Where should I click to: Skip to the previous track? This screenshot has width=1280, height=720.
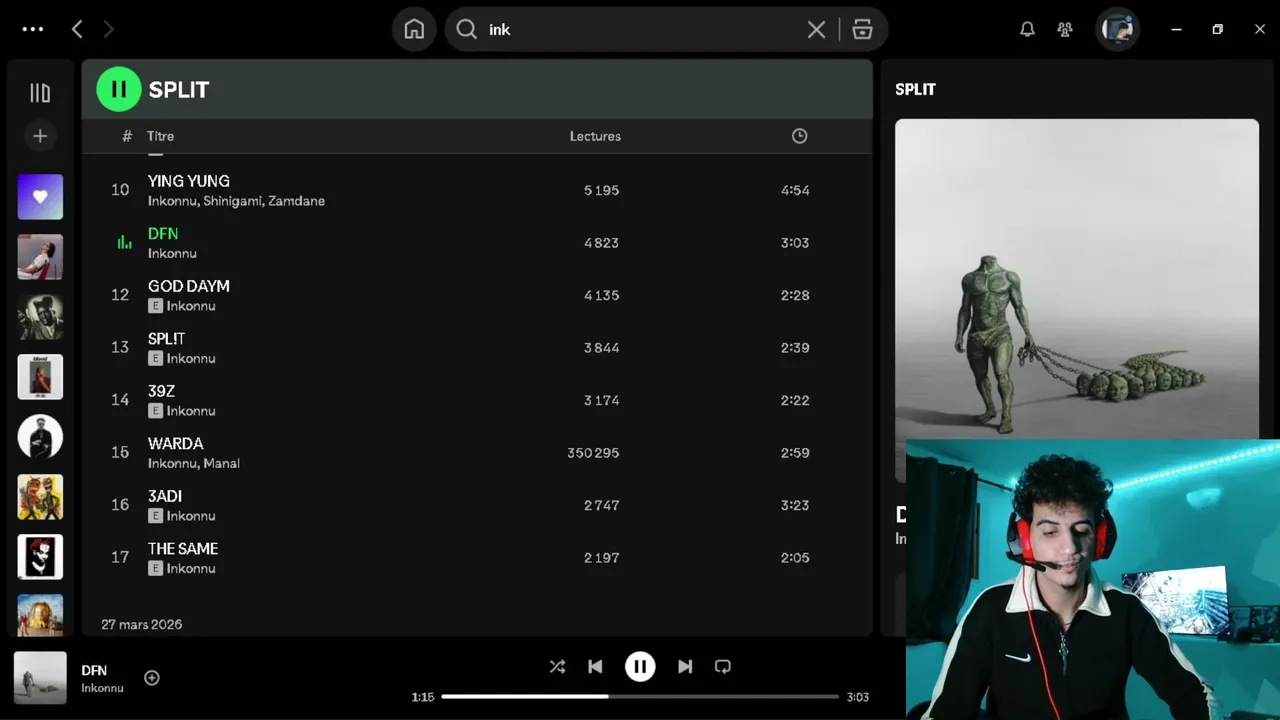click(x=595, y=667)
